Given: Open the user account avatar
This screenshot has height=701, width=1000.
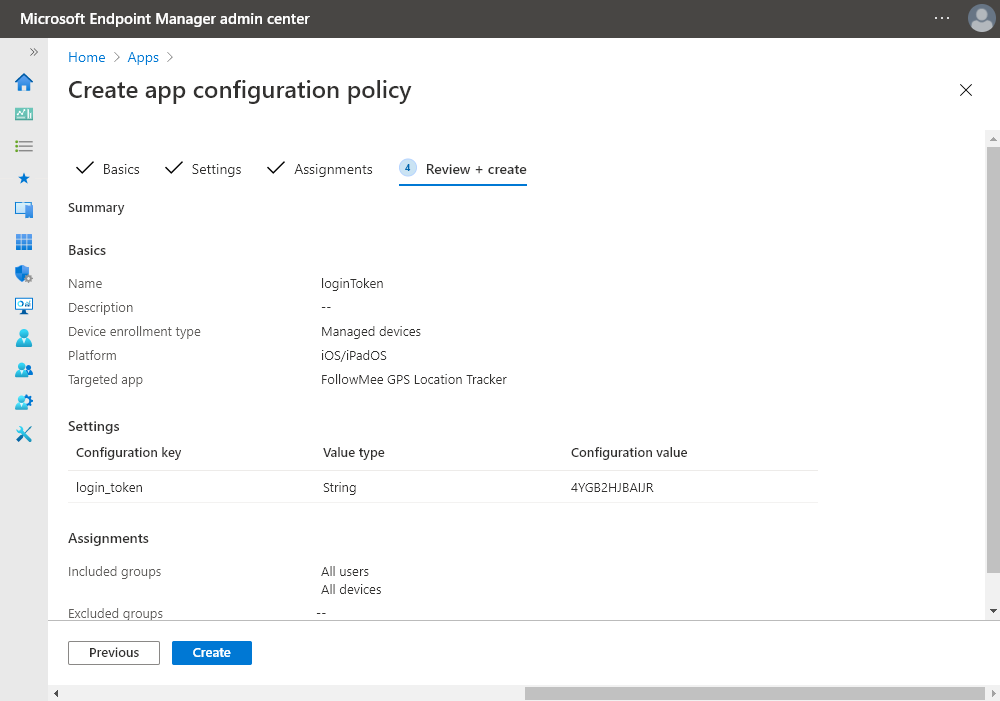Looking at the screenshot, I should (x=981, y=18).
